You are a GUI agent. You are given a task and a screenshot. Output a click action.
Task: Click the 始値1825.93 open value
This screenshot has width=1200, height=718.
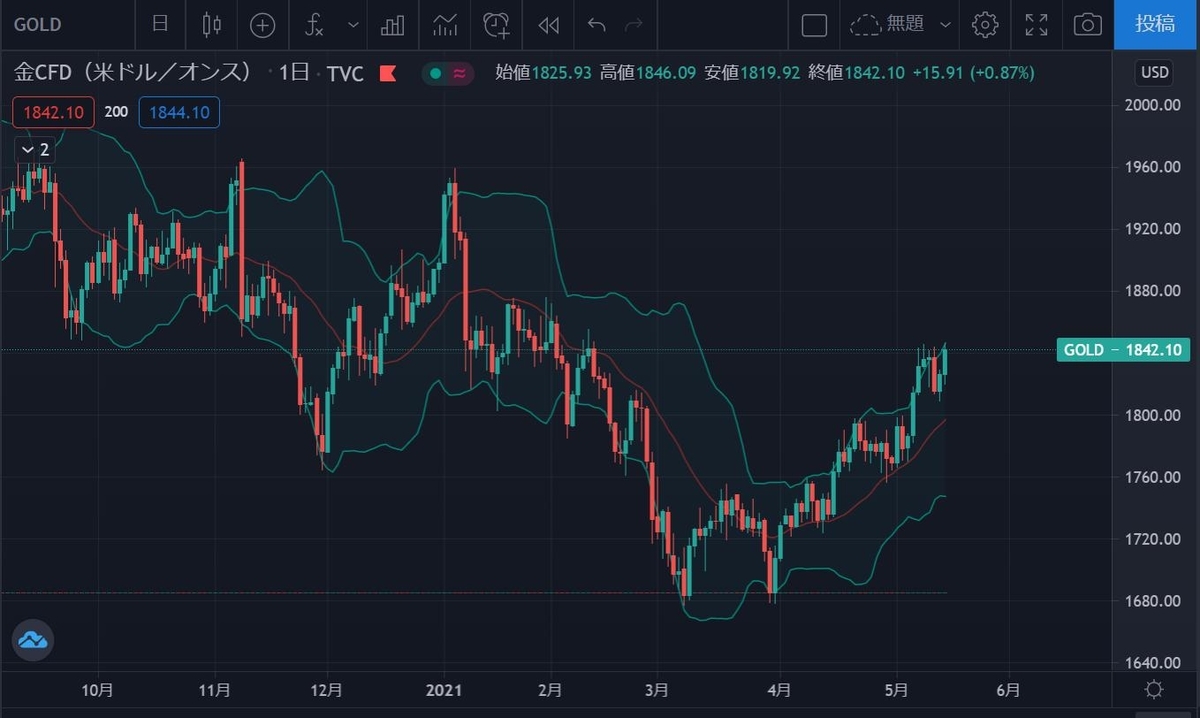545,73
